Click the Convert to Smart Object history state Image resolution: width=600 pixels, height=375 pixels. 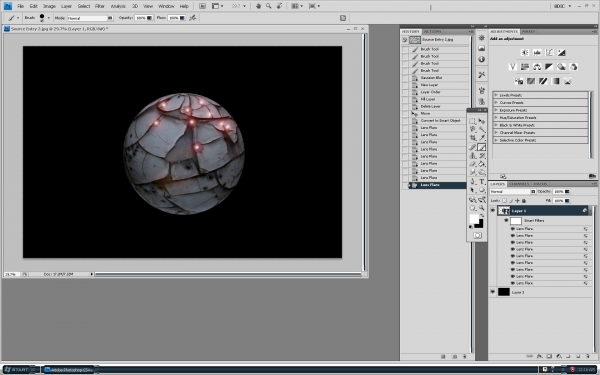click(x=439, y=121)
